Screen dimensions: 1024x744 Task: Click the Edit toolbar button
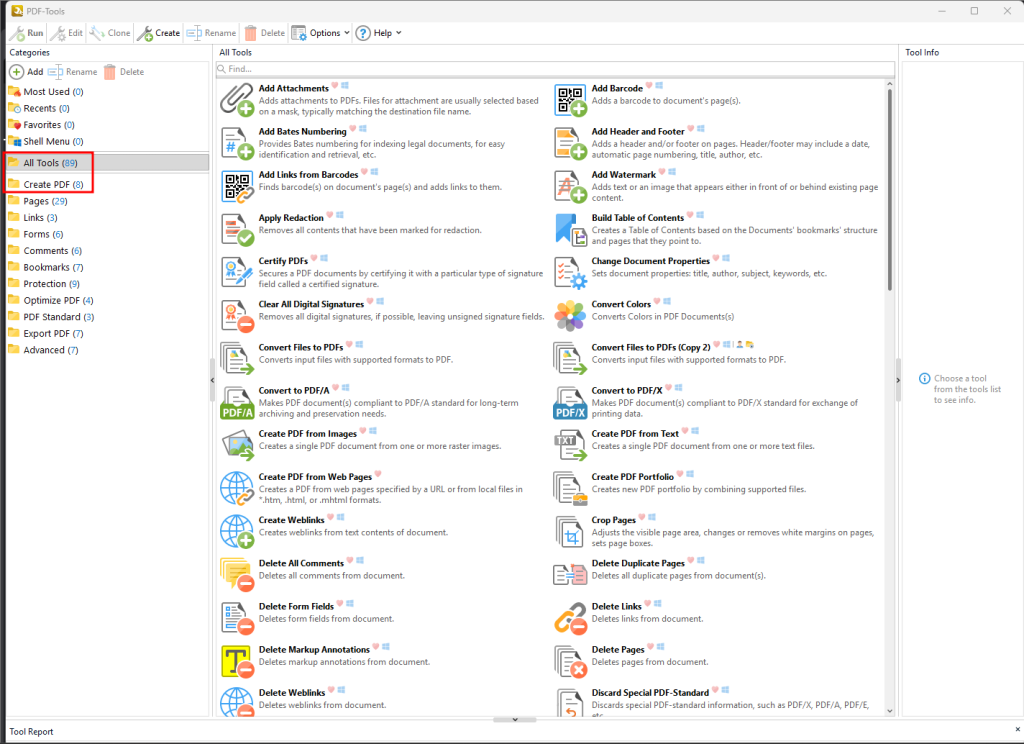tap(67, 33)
